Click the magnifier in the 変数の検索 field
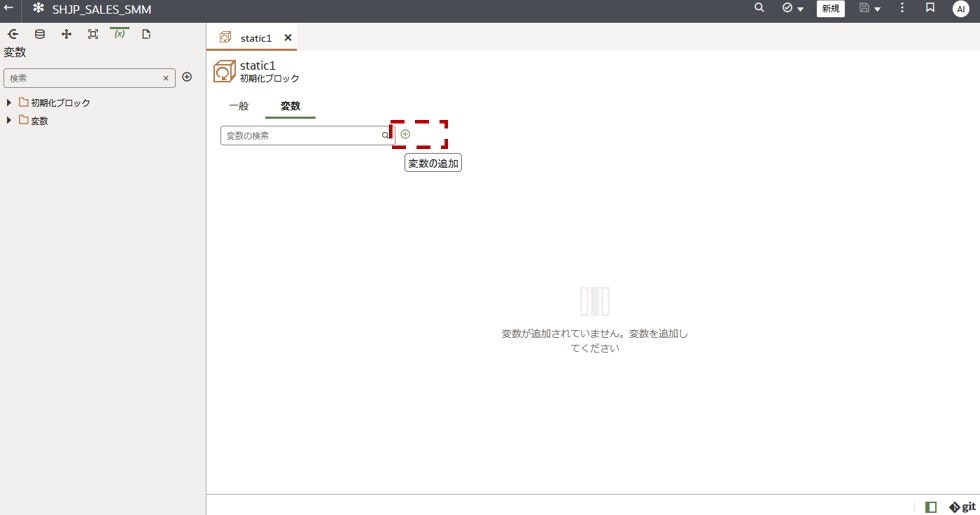Image resolution: width=980 pixels, height=515 pixels. click(x=385, y=136)
